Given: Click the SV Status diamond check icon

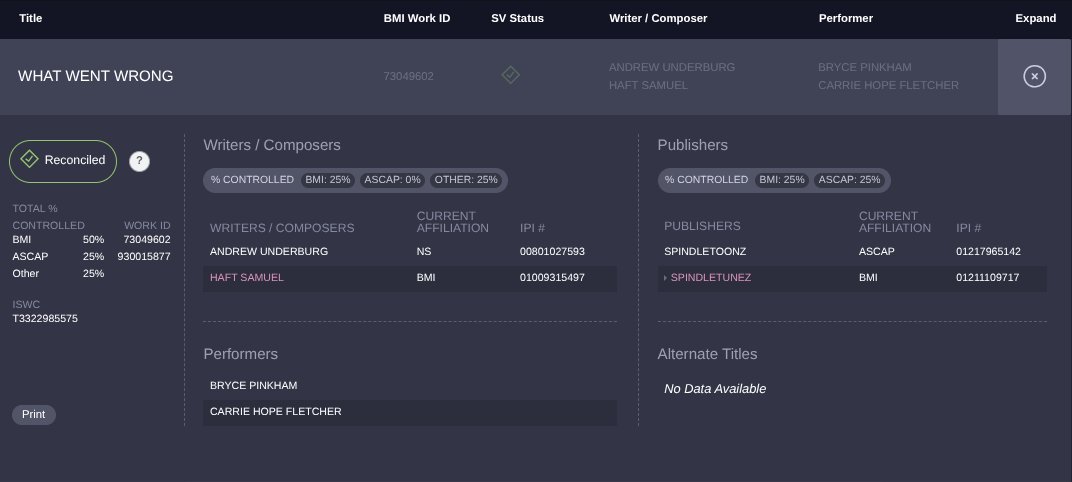Looking at the screenshot, I should (510, 75).
